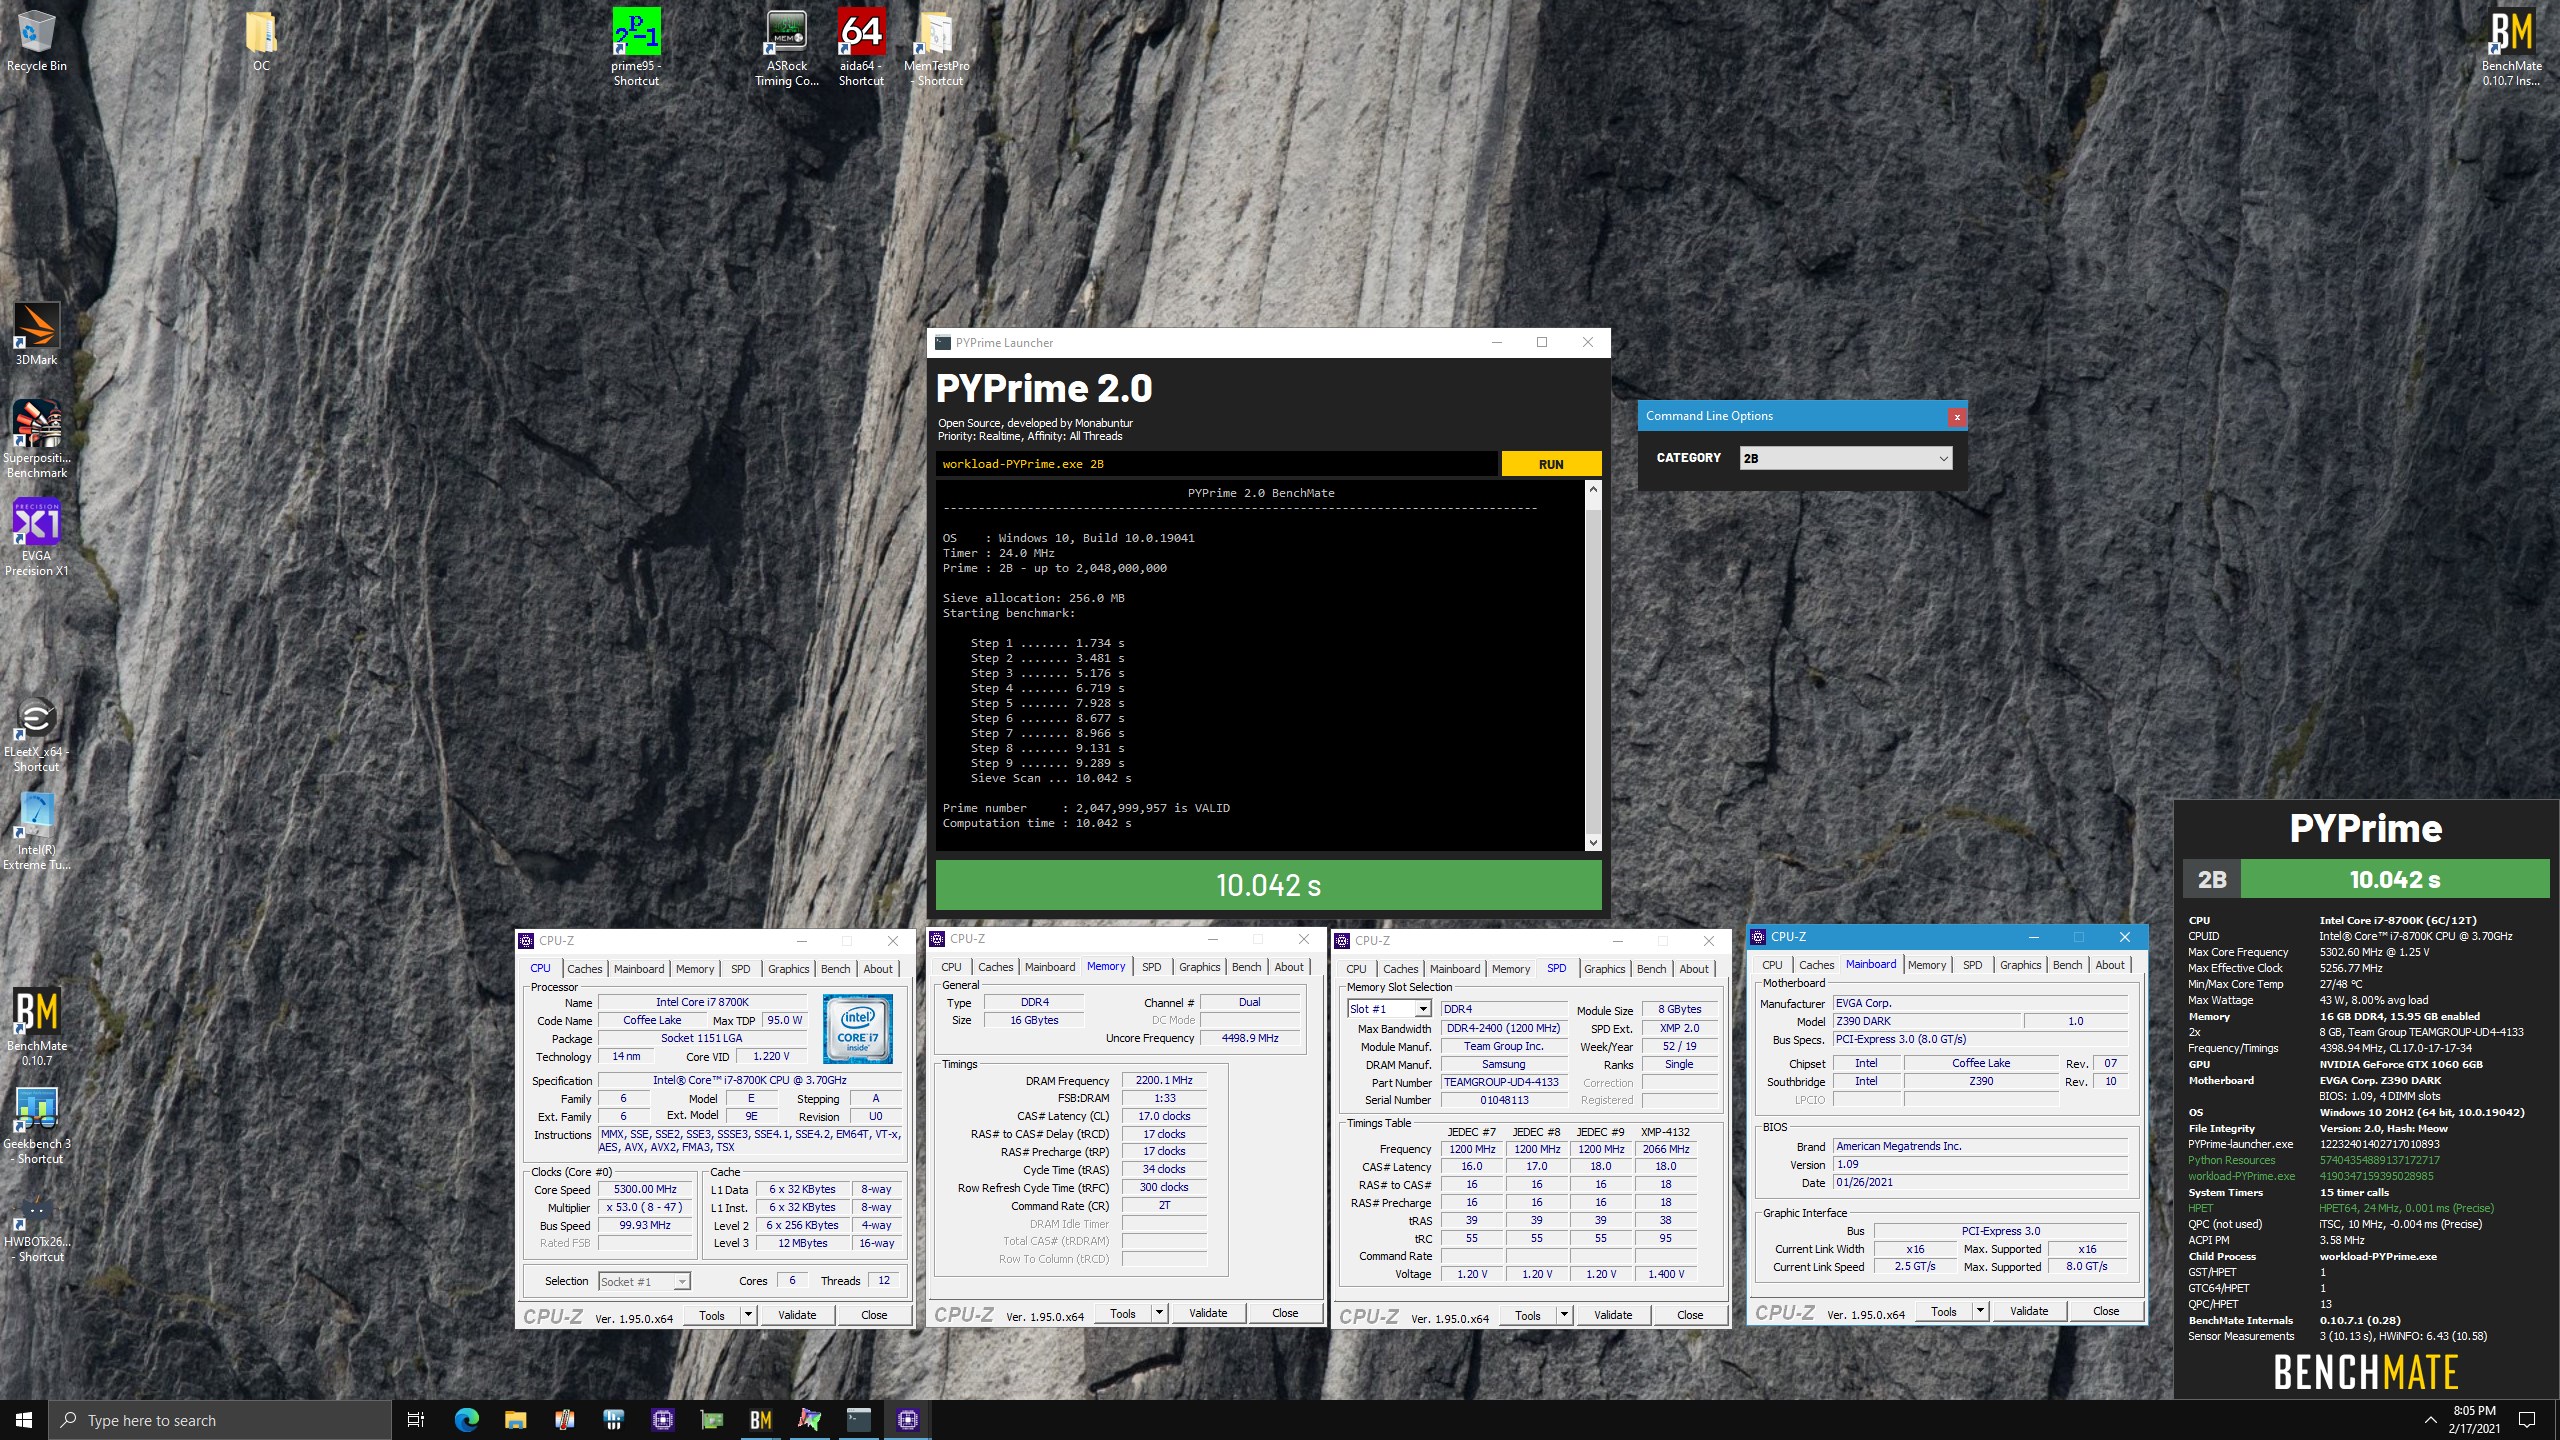Open the notification center icon
The image size is (2560, 1440).
(x=2527, y=1420)
